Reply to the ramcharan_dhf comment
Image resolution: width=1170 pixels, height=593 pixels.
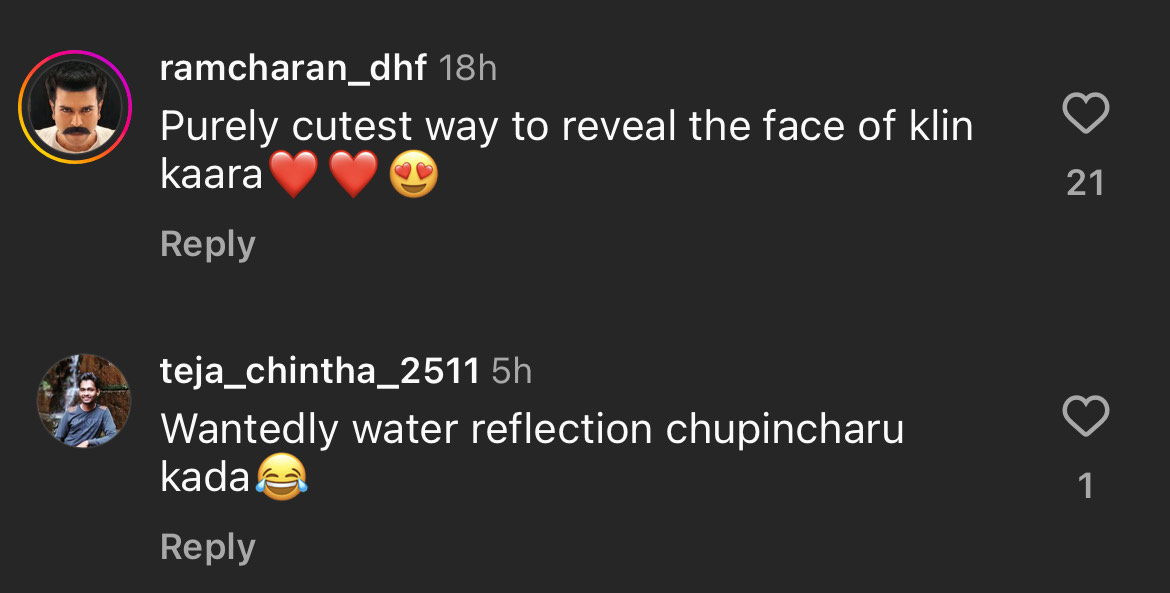coord(208,244)
